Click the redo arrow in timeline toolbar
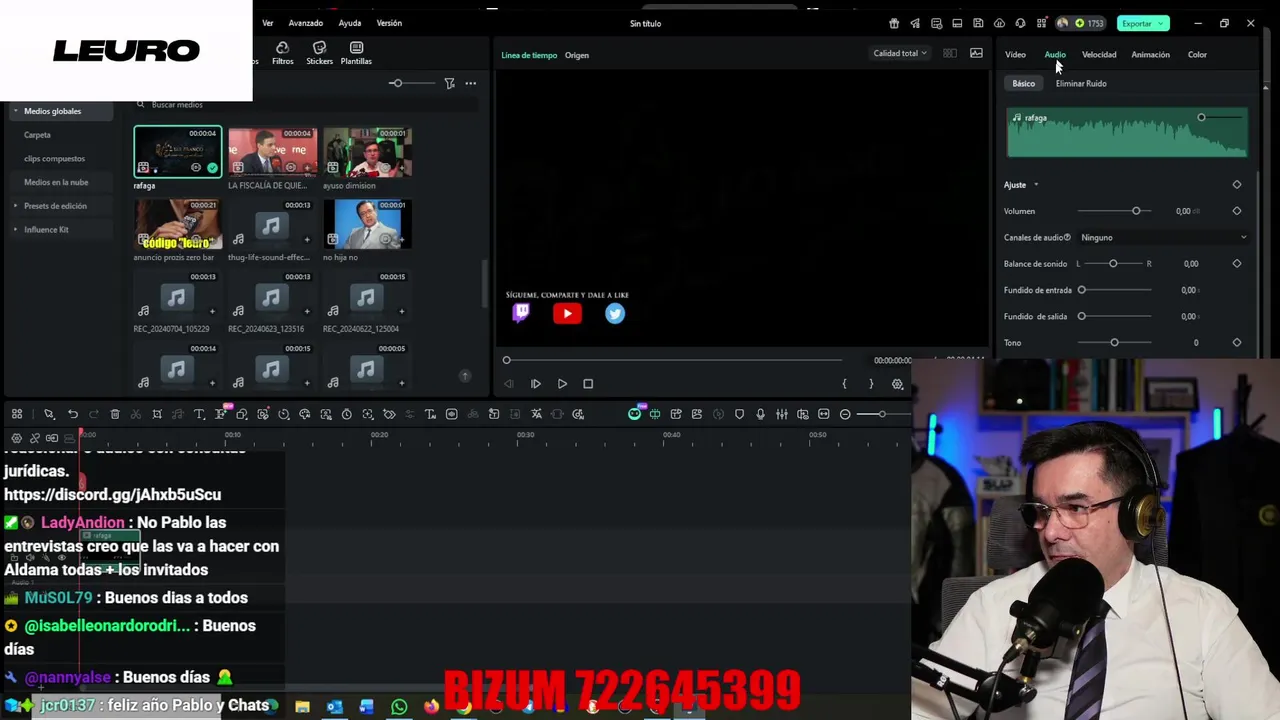 tap(93, 414)
